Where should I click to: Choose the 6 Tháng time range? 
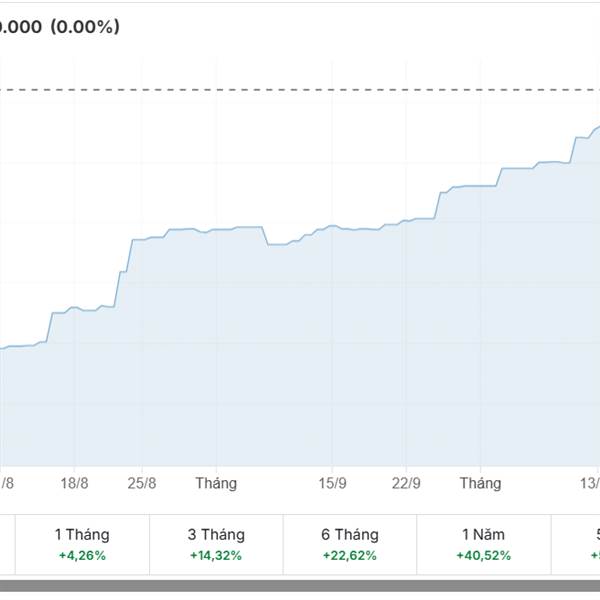point(349,544)
